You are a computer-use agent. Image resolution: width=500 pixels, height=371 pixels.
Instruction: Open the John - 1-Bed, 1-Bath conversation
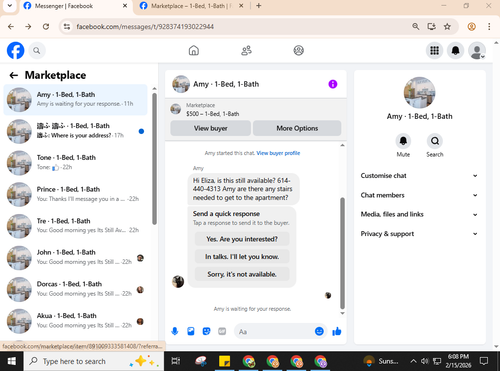[75, 258]
